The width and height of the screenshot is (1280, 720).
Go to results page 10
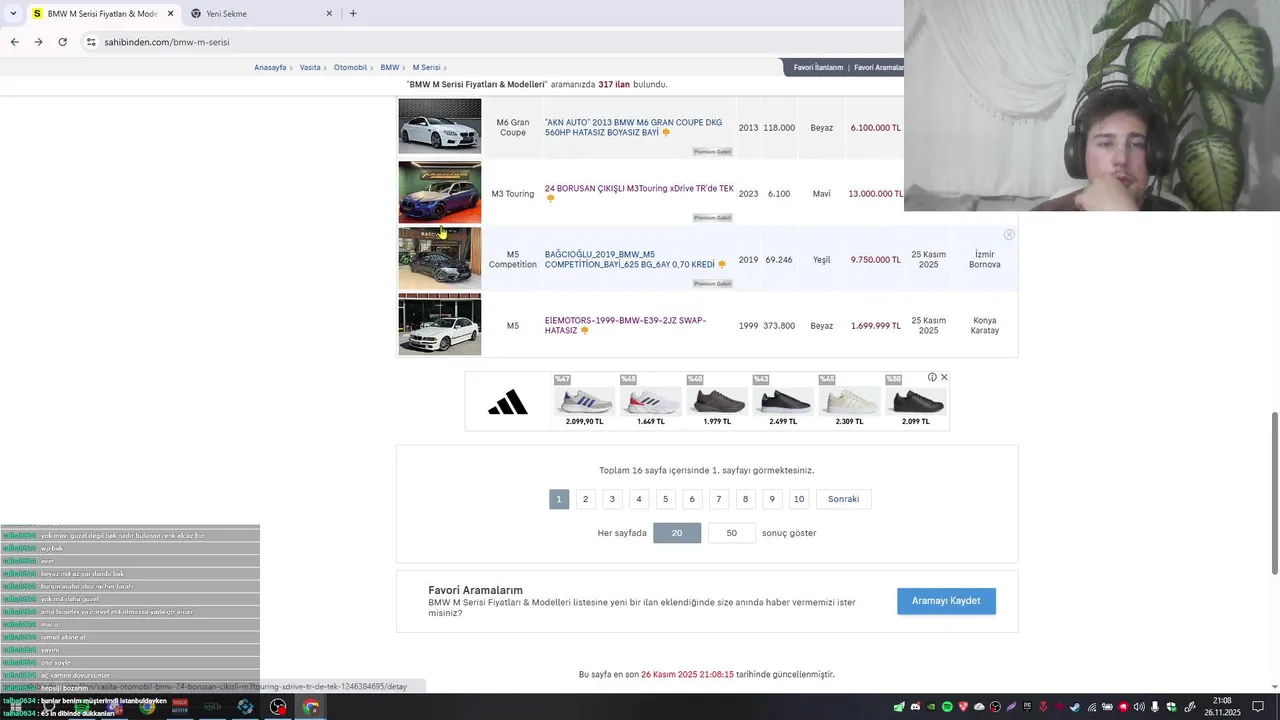point(799,499)
